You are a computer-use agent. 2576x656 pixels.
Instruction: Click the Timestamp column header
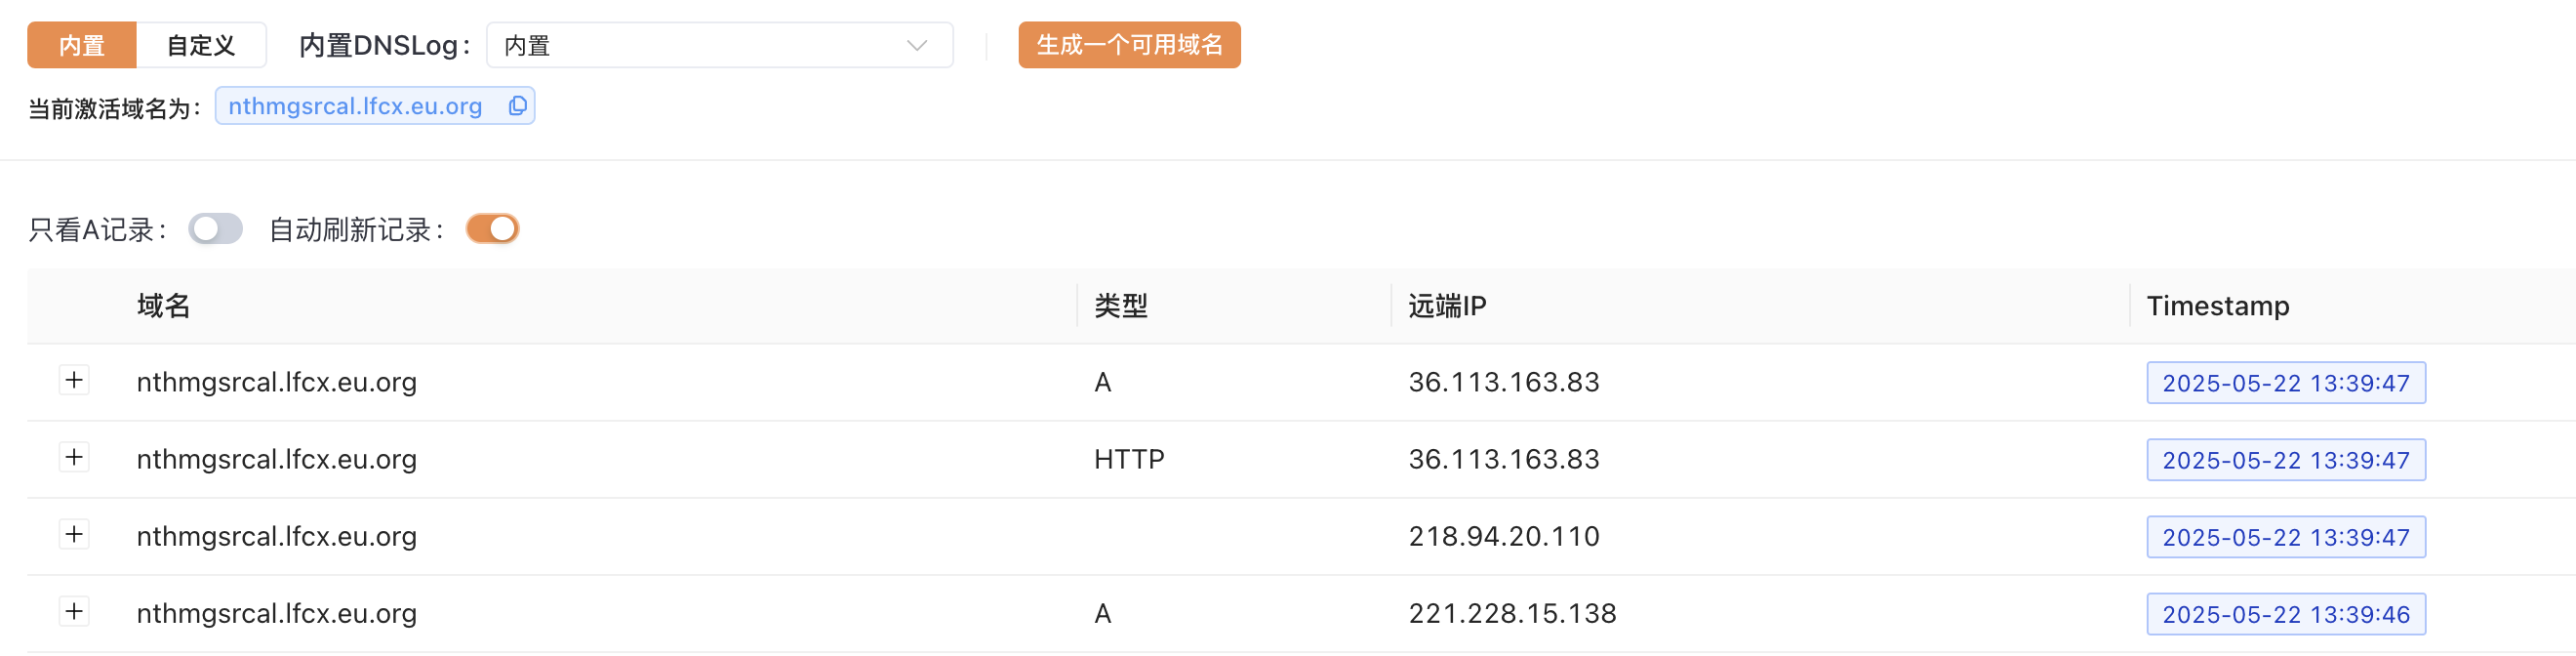click(x=2217, y=306)
